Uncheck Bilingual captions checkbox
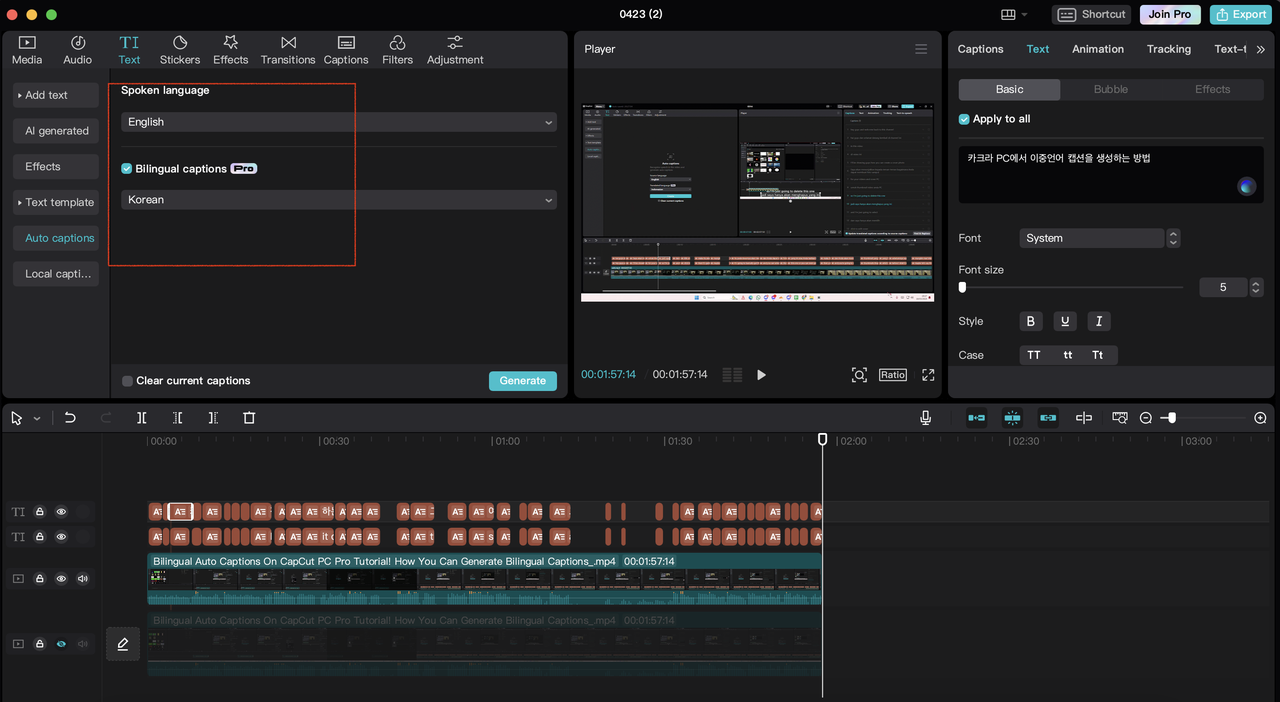The height and width of the screenshot is (702, 1280). [x=127, y=169]
